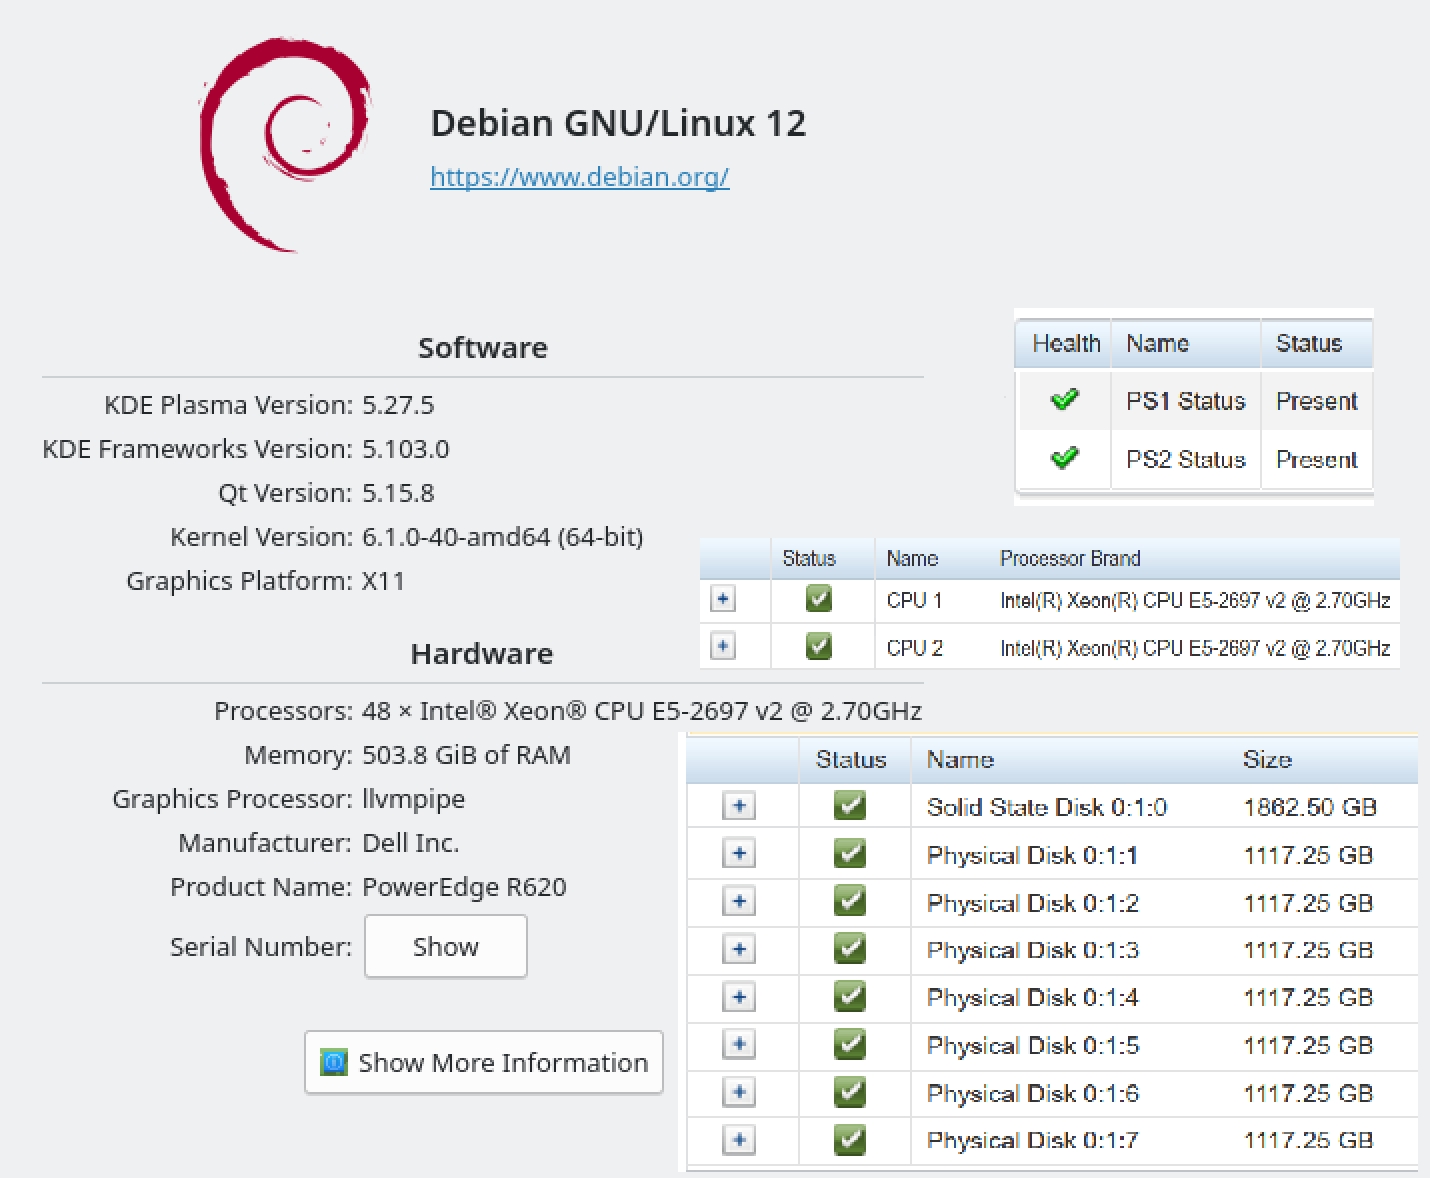Select Memory value 503.8 GiB of RAM
The width and height of the screenshot is (1430, 1178).
[466, 755]
